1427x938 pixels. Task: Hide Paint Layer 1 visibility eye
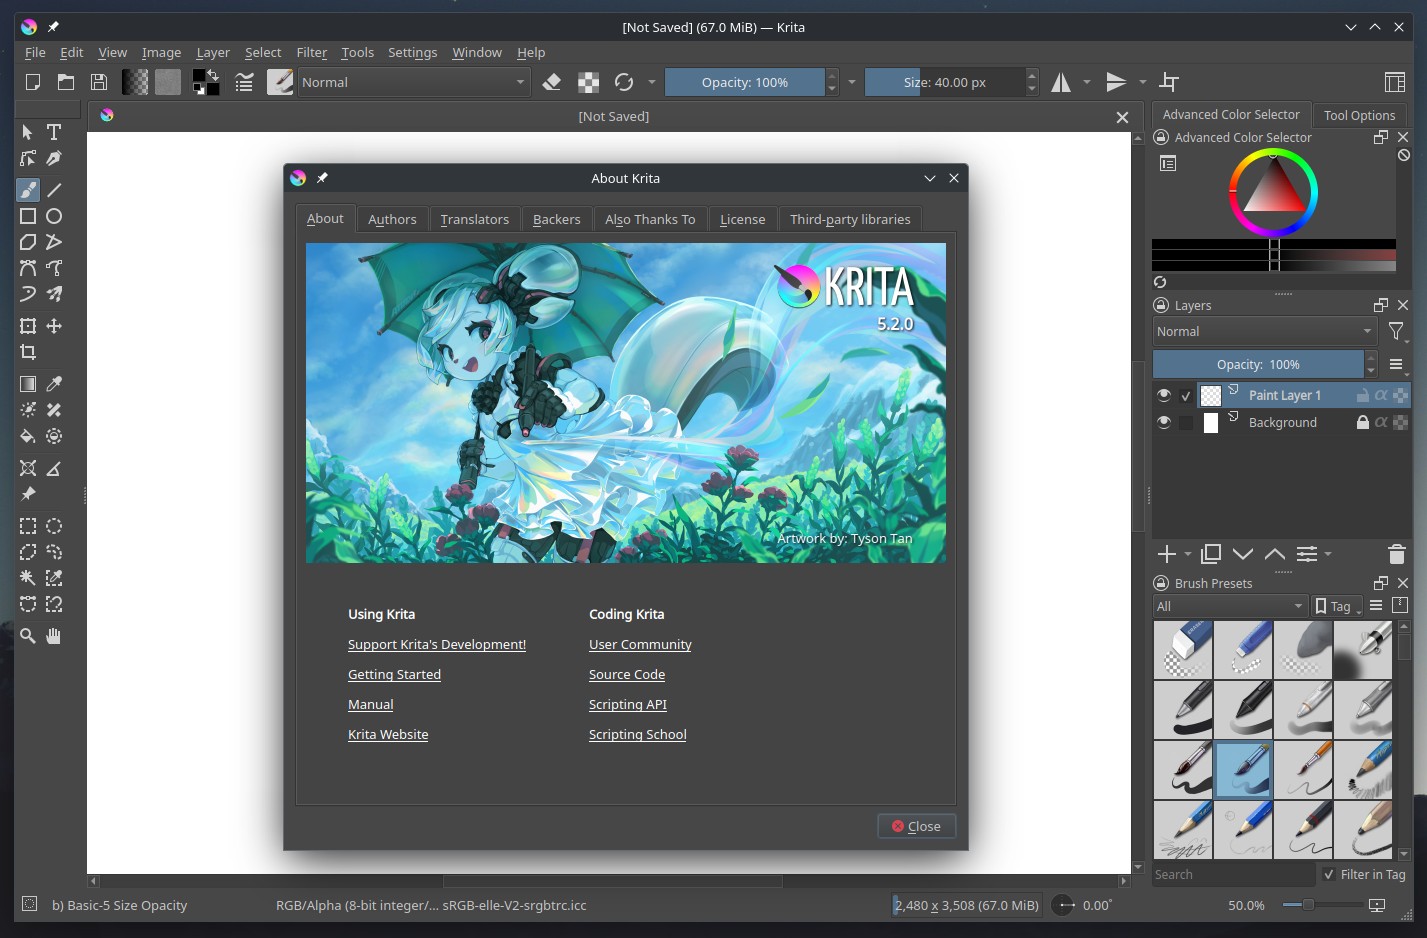coord(1164,395)
